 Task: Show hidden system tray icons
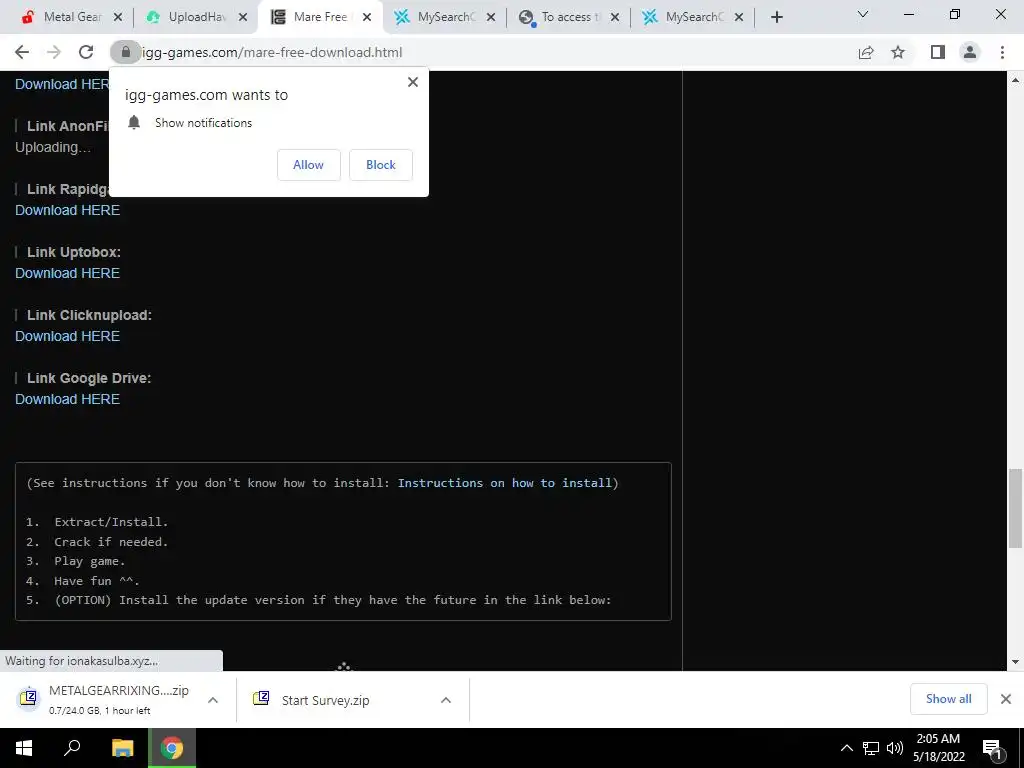(x=846, y=748)
